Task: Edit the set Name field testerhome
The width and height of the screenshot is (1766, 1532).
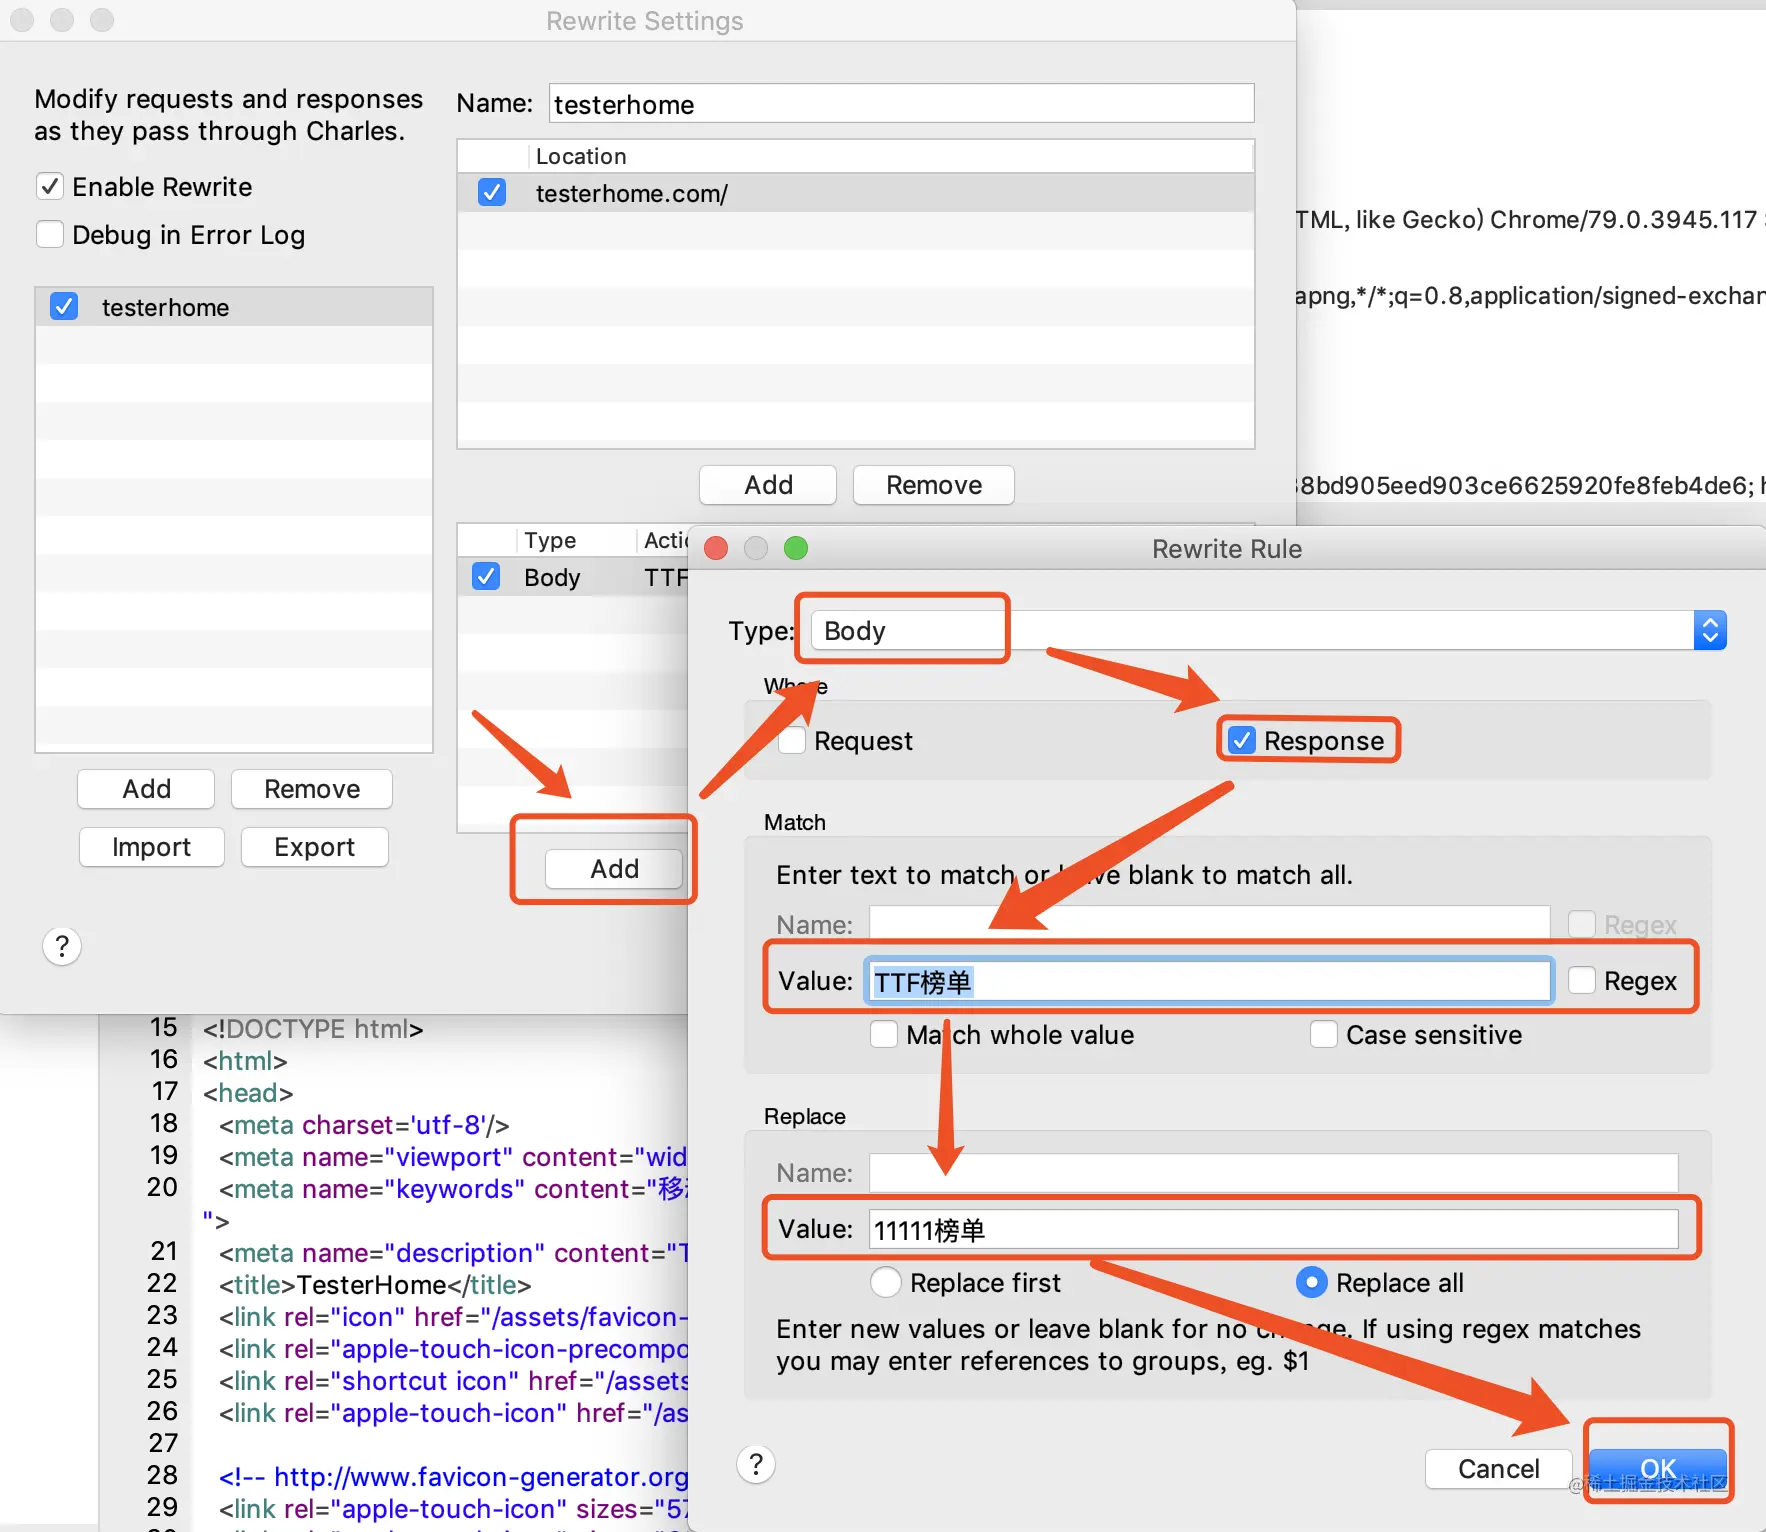Action: click(901, 104)
